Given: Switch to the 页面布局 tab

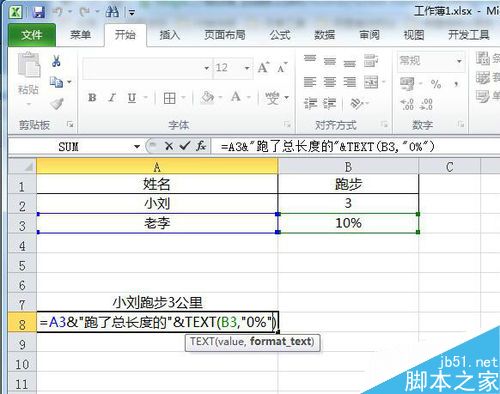Looking at the screenshot, I should [x=225, y=35].
